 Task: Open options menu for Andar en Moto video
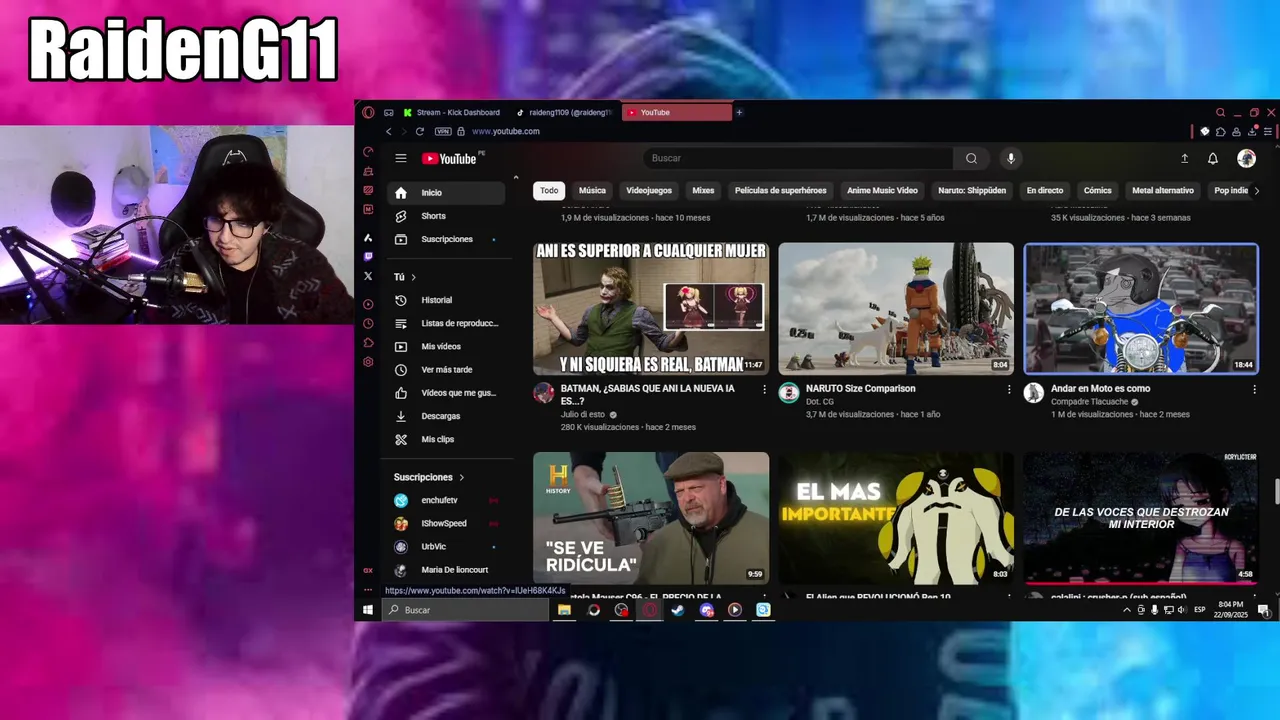[1254, 389]
